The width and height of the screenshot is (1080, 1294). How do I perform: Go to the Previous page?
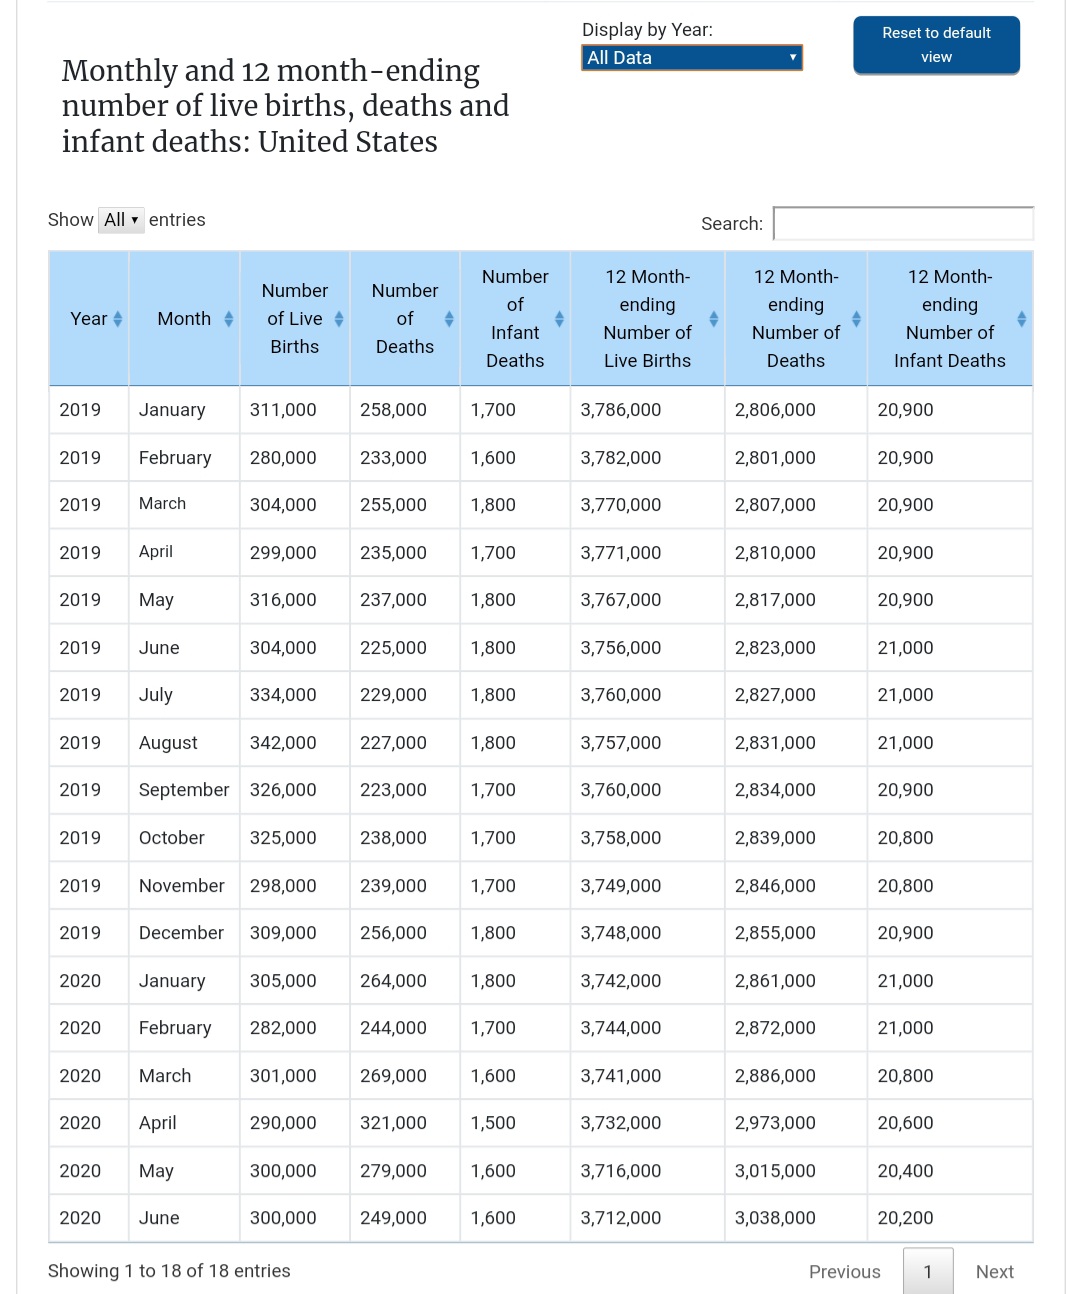click(x=844, y=1271)
